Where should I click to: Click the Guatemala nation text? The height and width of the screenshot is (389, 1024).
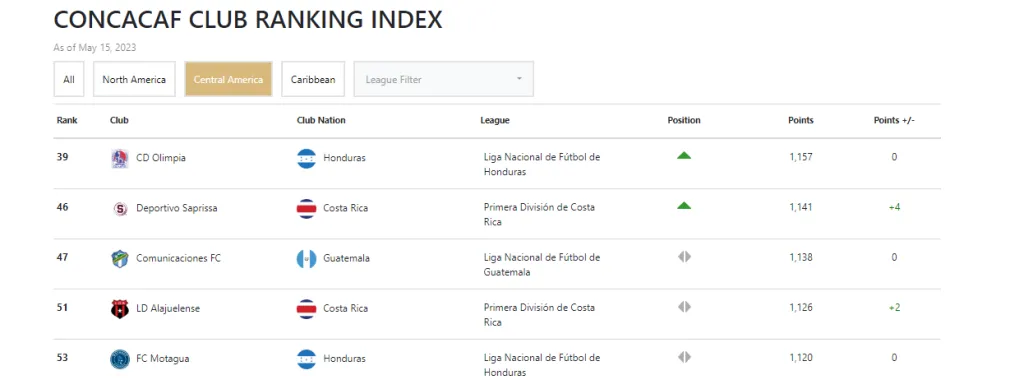346,258
